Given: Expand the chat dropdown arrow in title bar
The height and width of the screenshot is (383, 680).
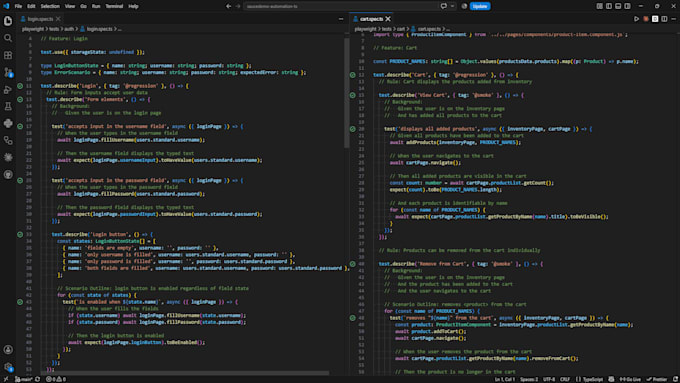Looking at the screenshot, I should pos(452,6).
